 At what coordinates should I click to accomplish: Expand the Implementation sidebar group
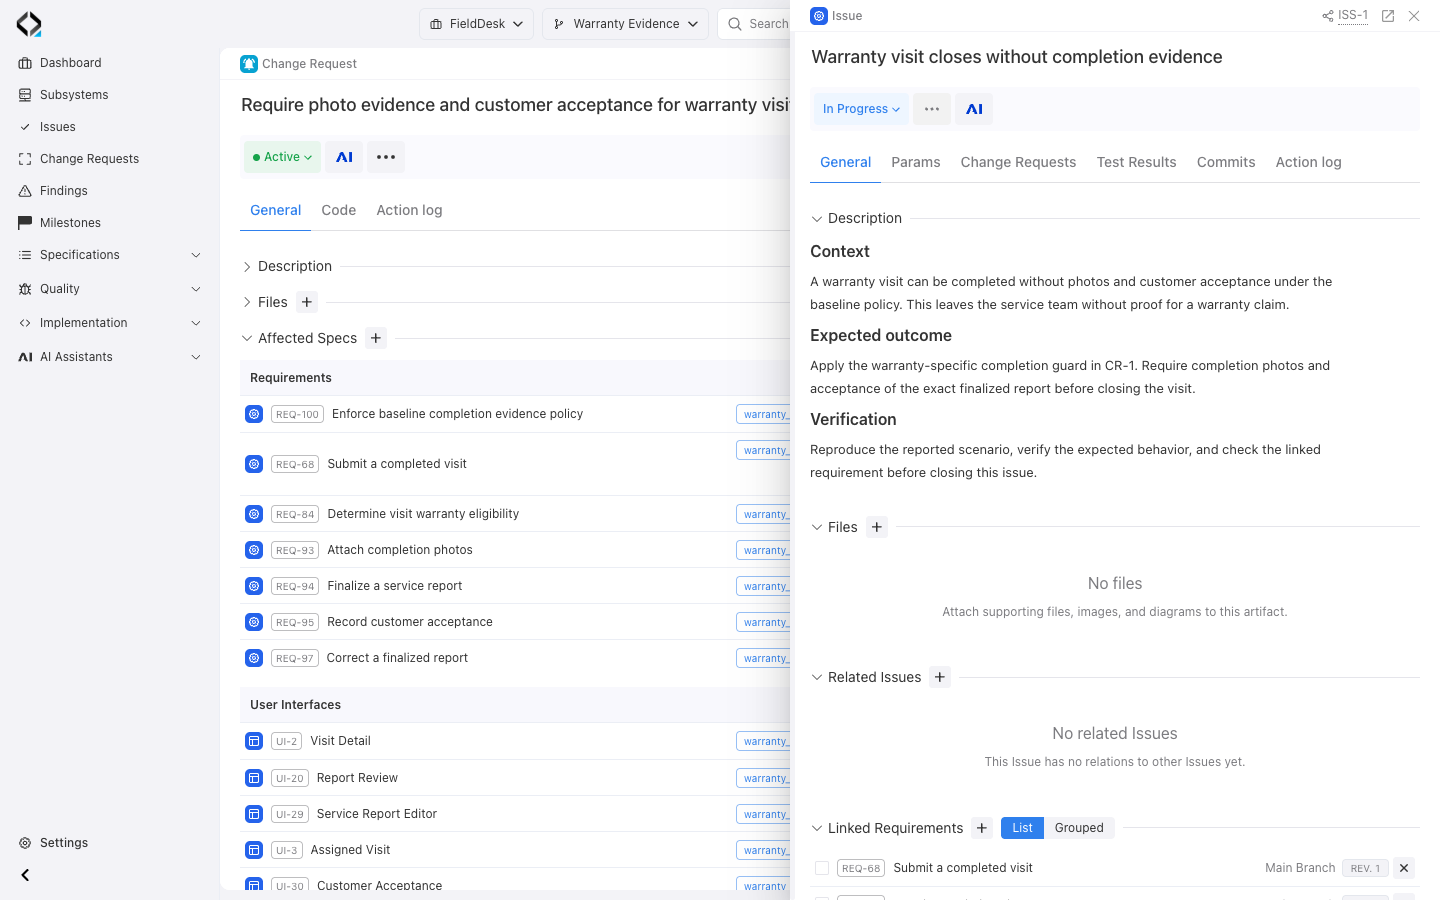click(x=110, y=323)
